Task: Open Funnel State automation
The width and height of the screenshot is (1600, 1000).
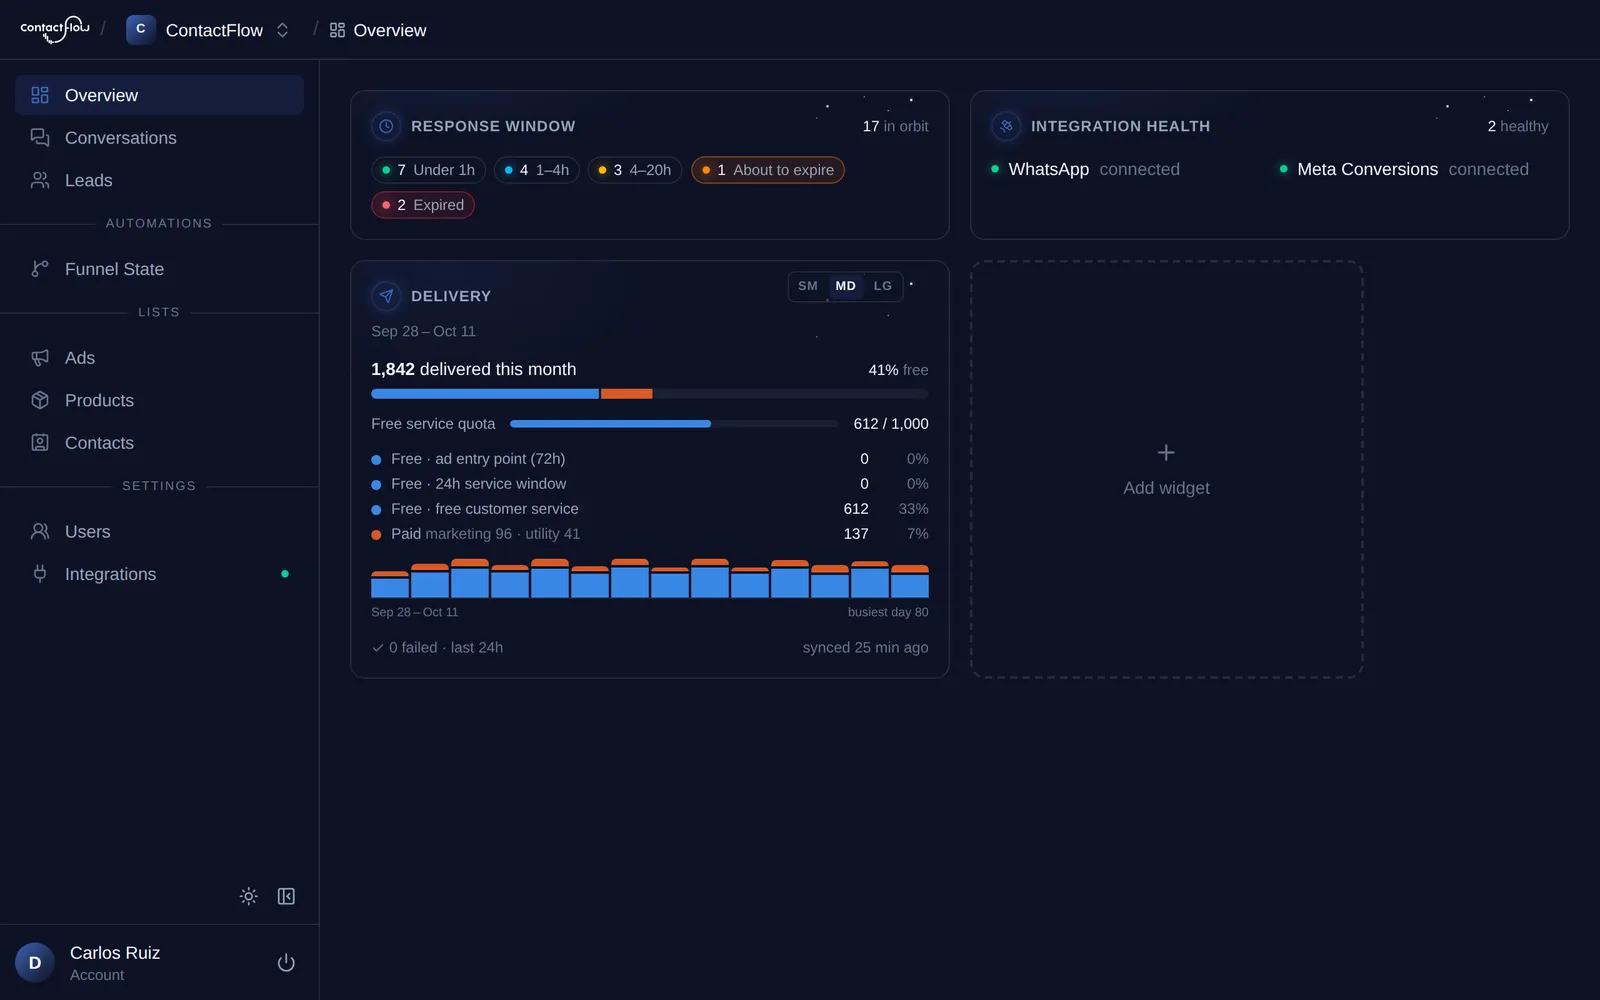Action: tap(159, 269)
